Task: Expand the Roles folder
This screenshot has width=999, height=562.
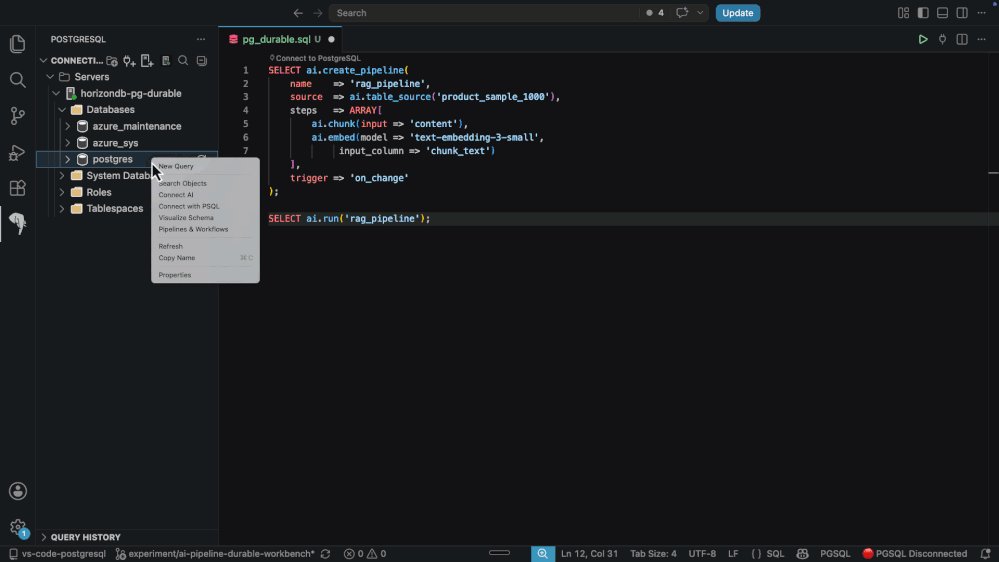Action: coord(62,192)
